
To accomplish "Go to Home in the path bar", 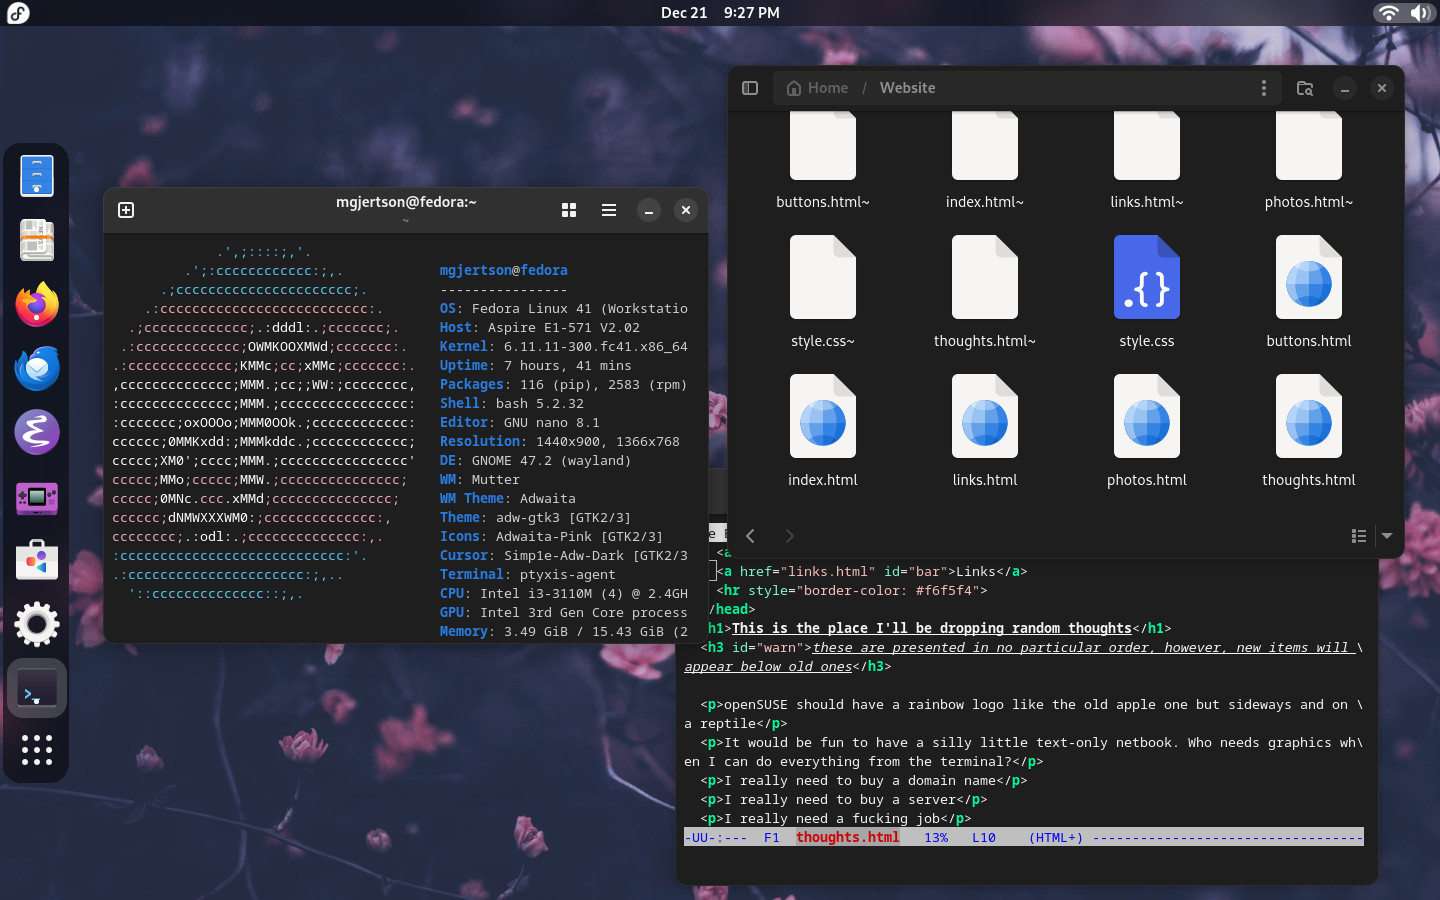I will coord(818,88).
